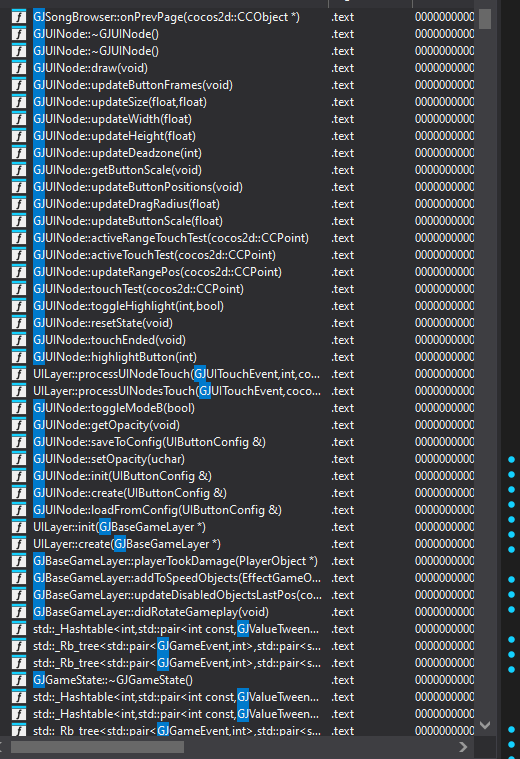The image size is (520, 759).
Task: Click function icon beside UILayer::processUINodeTouch
Action: tap(18, 374)
